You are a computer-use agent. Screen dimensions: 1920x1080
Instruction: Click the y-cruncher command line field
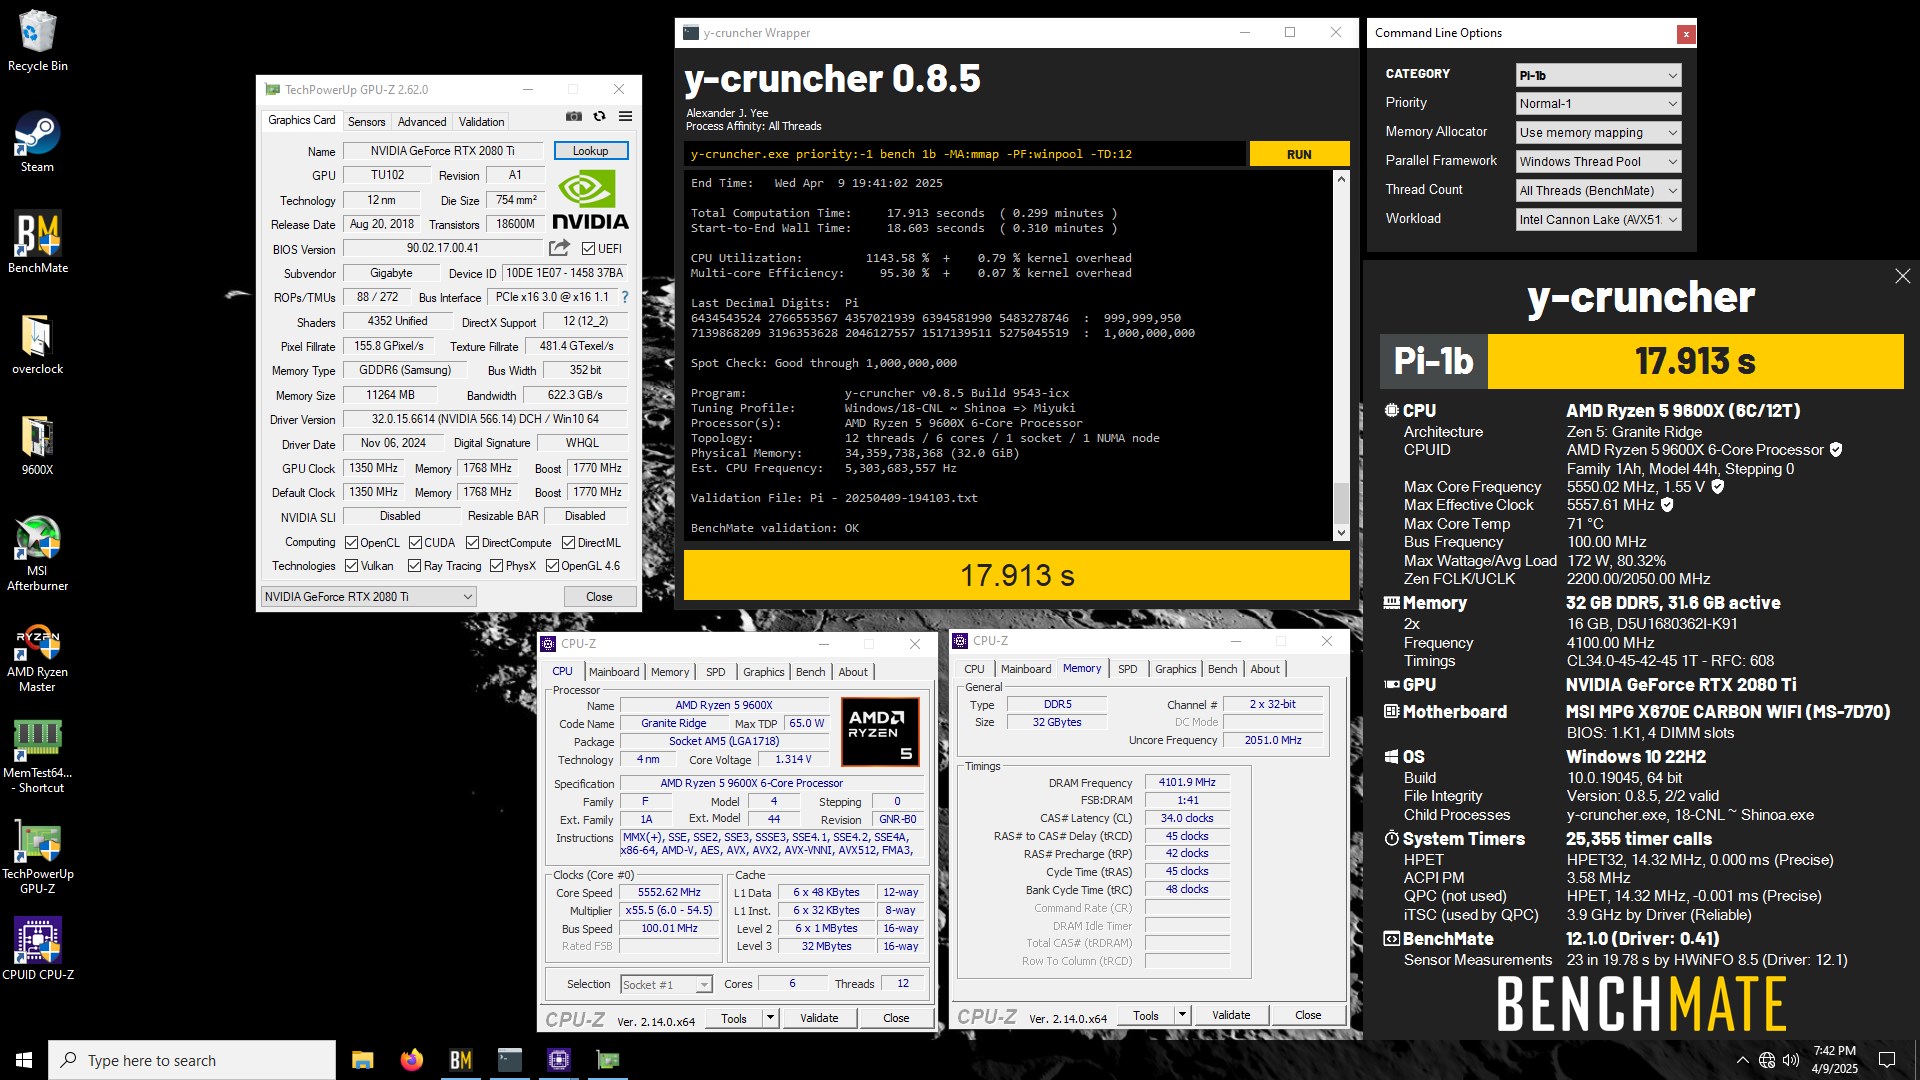coord(965,154)
